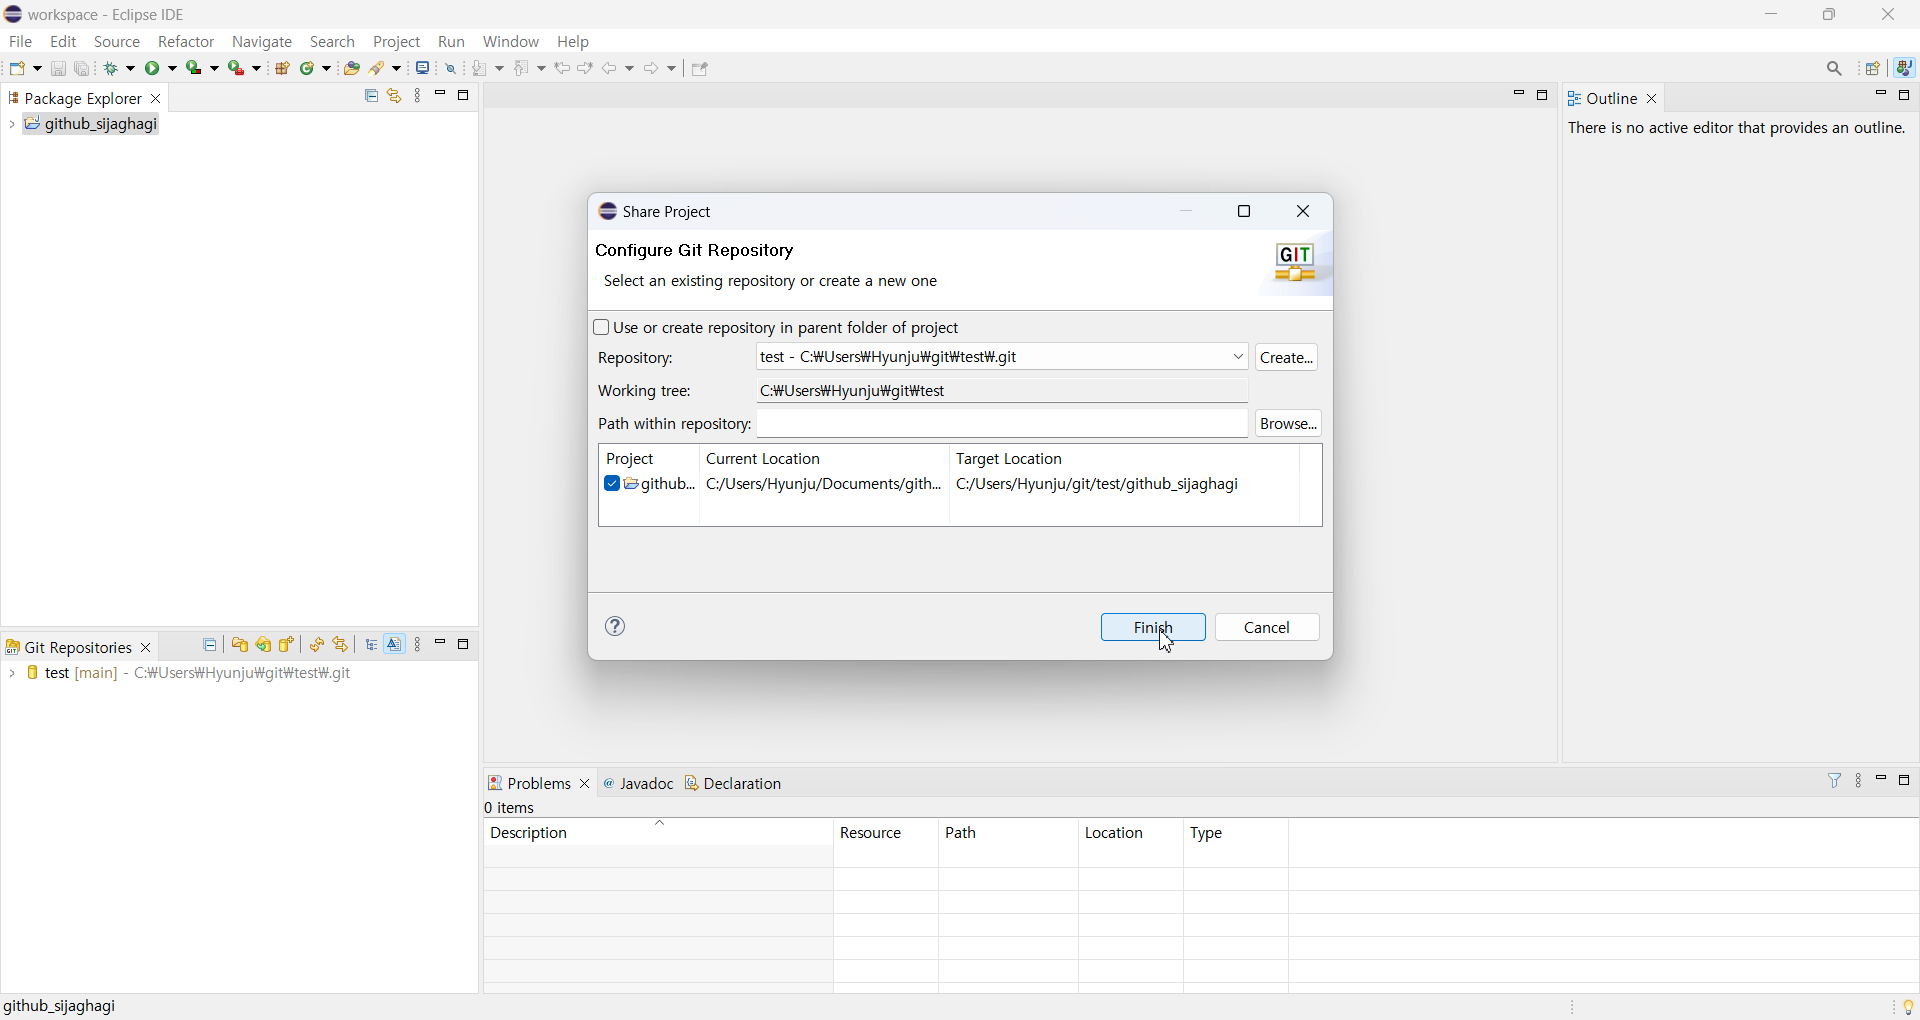Collapse all in Package Explorer
This screenshot has height=1020, width=1920.
pos(371,96)
